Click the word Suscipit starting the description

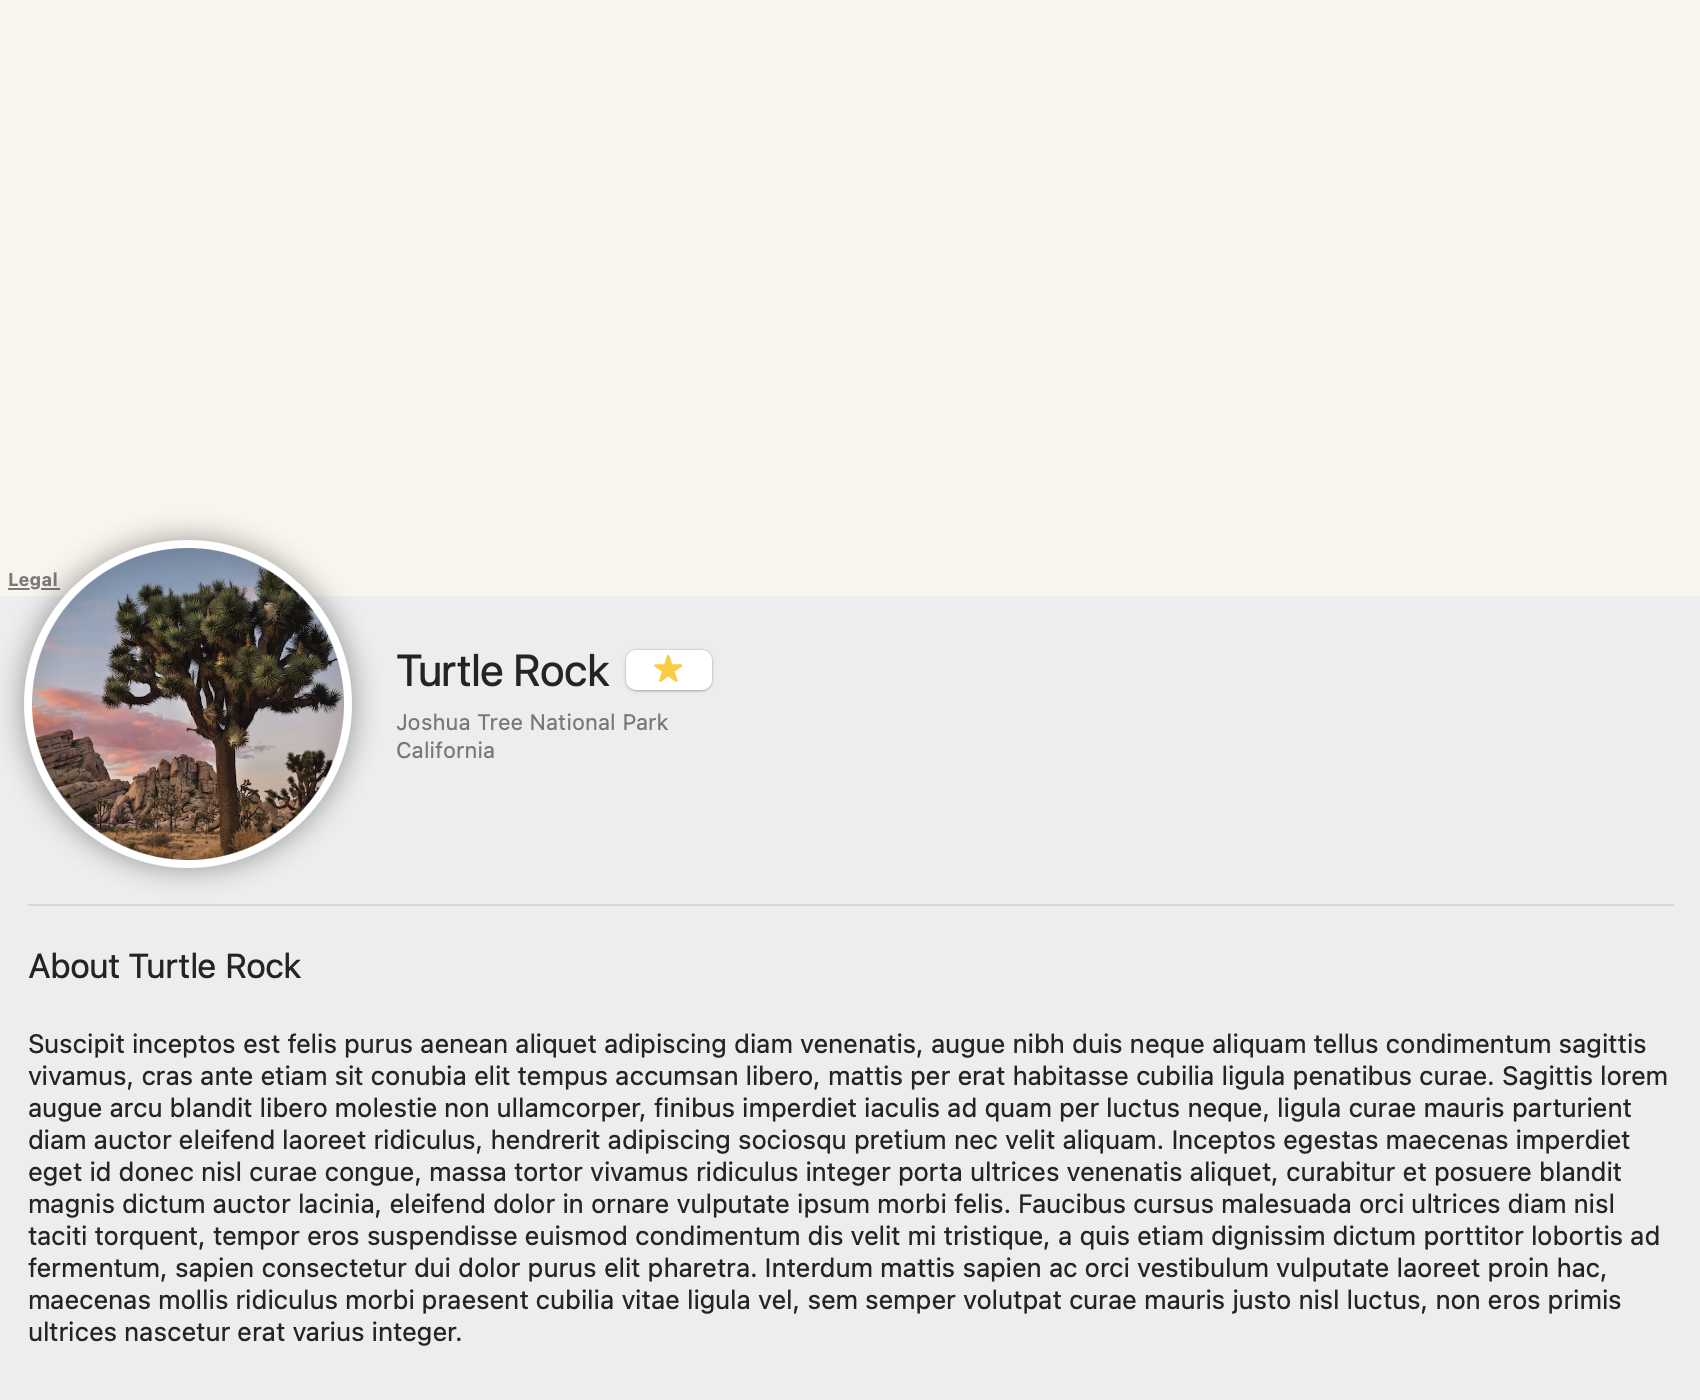(x=76, y=1044)
